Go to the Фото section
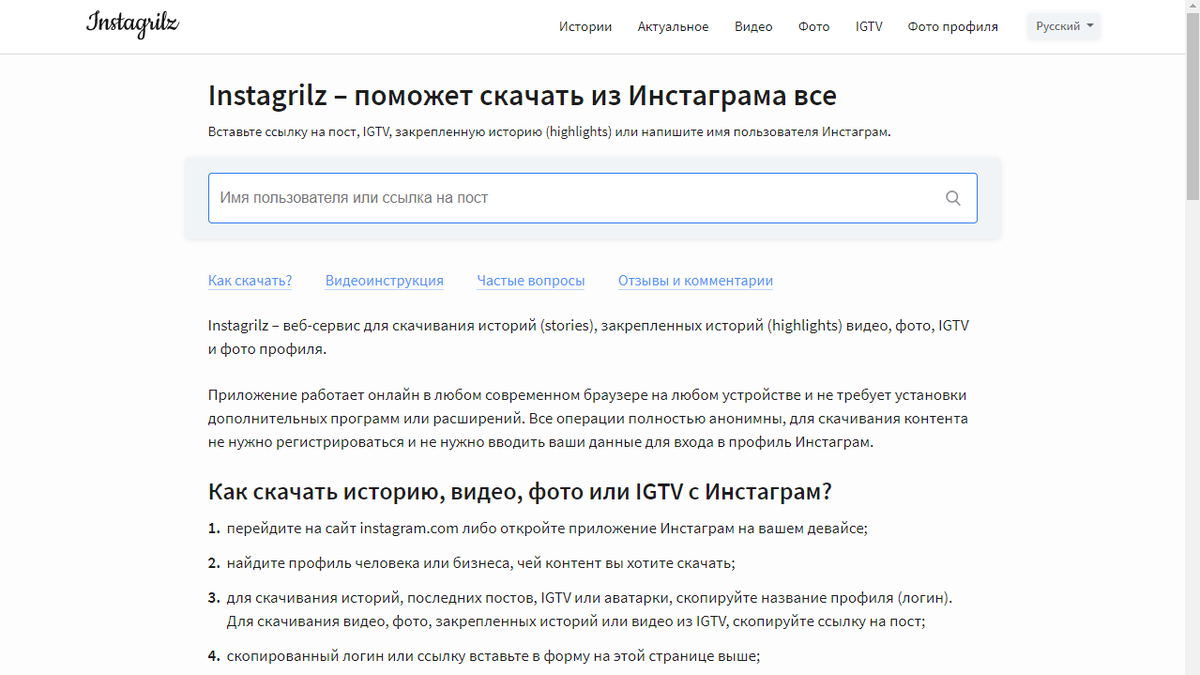The width and height of the screenshot is (1200, 675). (x=814, y=27)
